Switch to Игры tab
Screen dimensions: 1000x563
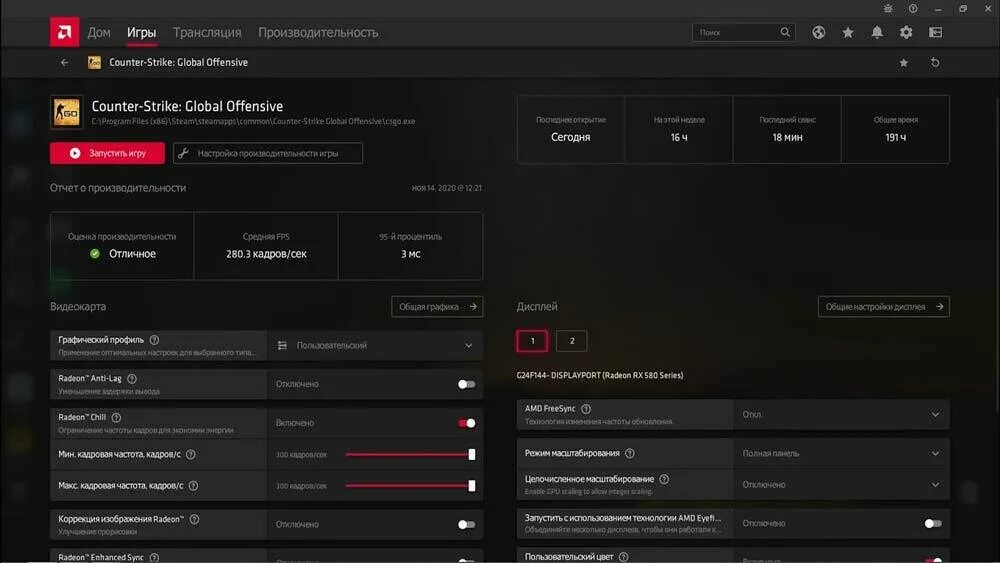142,33
